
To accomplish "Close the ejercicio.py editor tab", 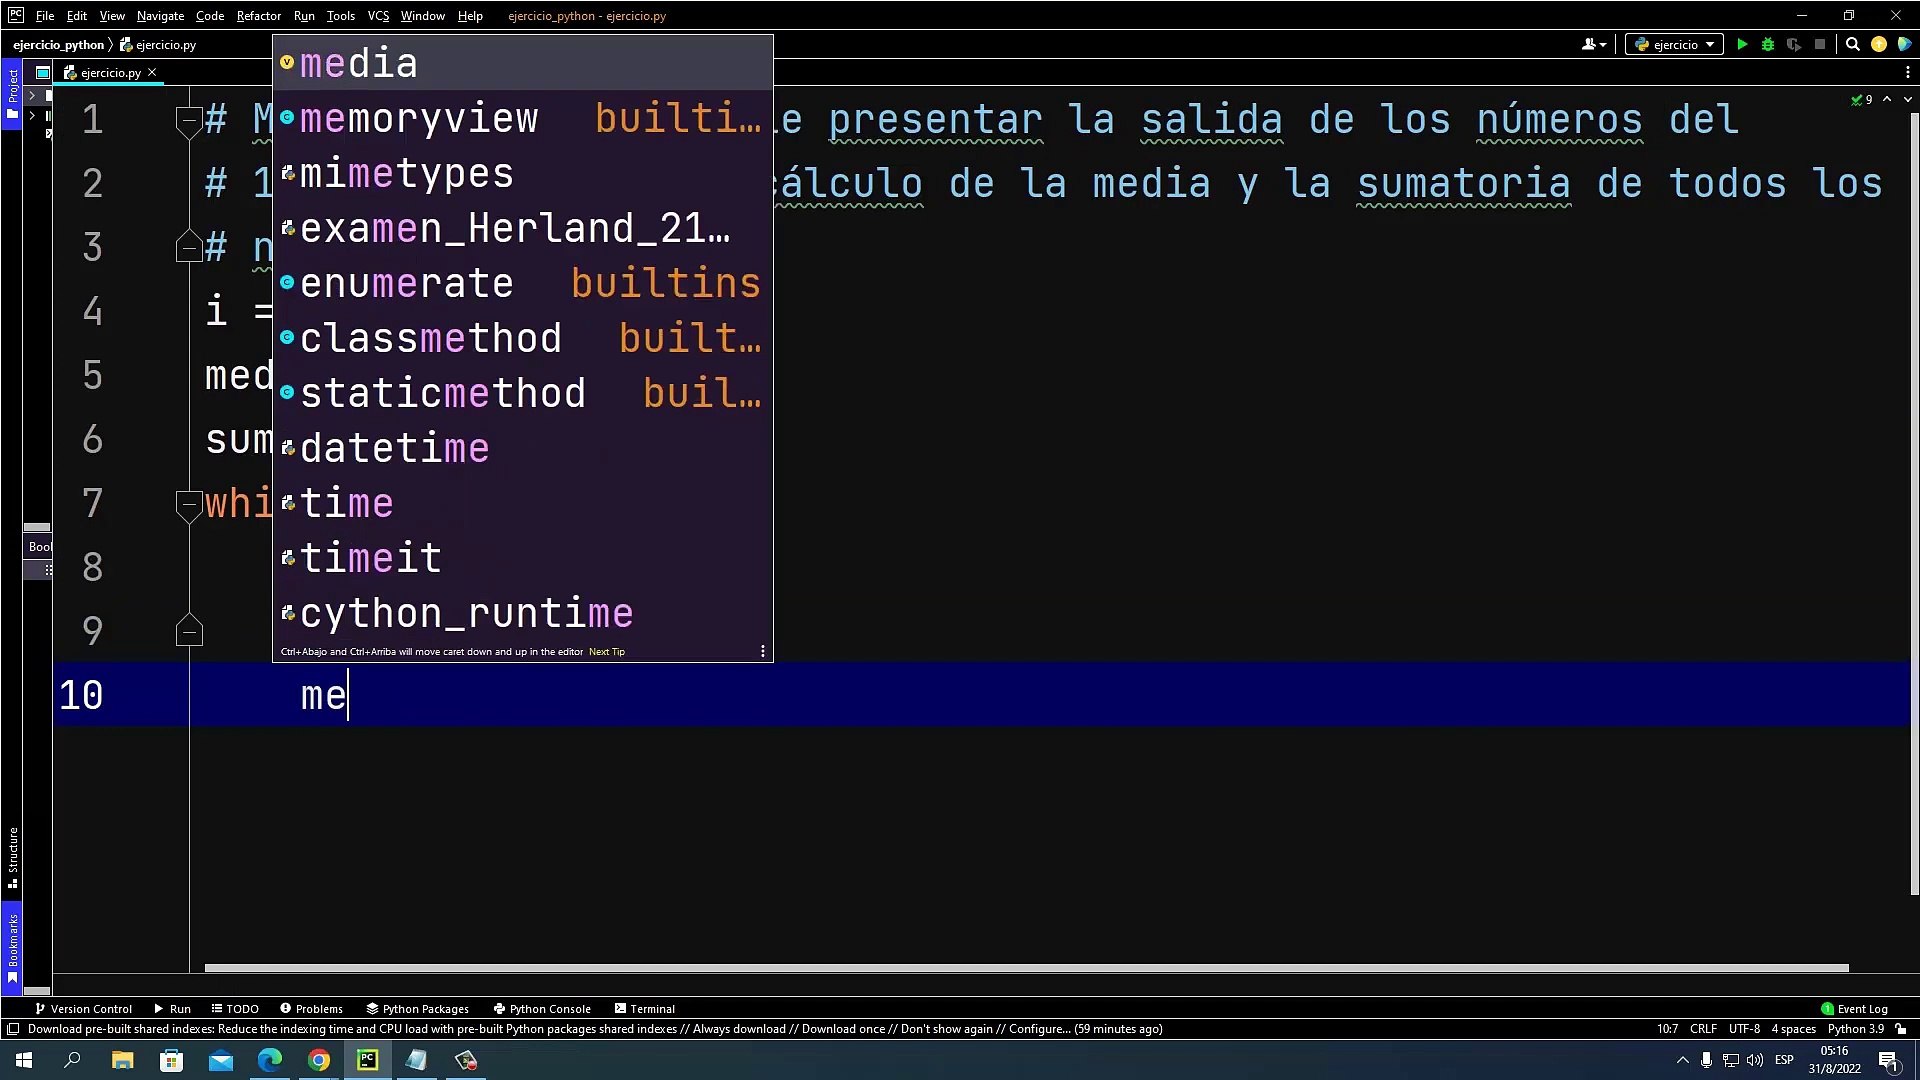I will coord(152,72).
